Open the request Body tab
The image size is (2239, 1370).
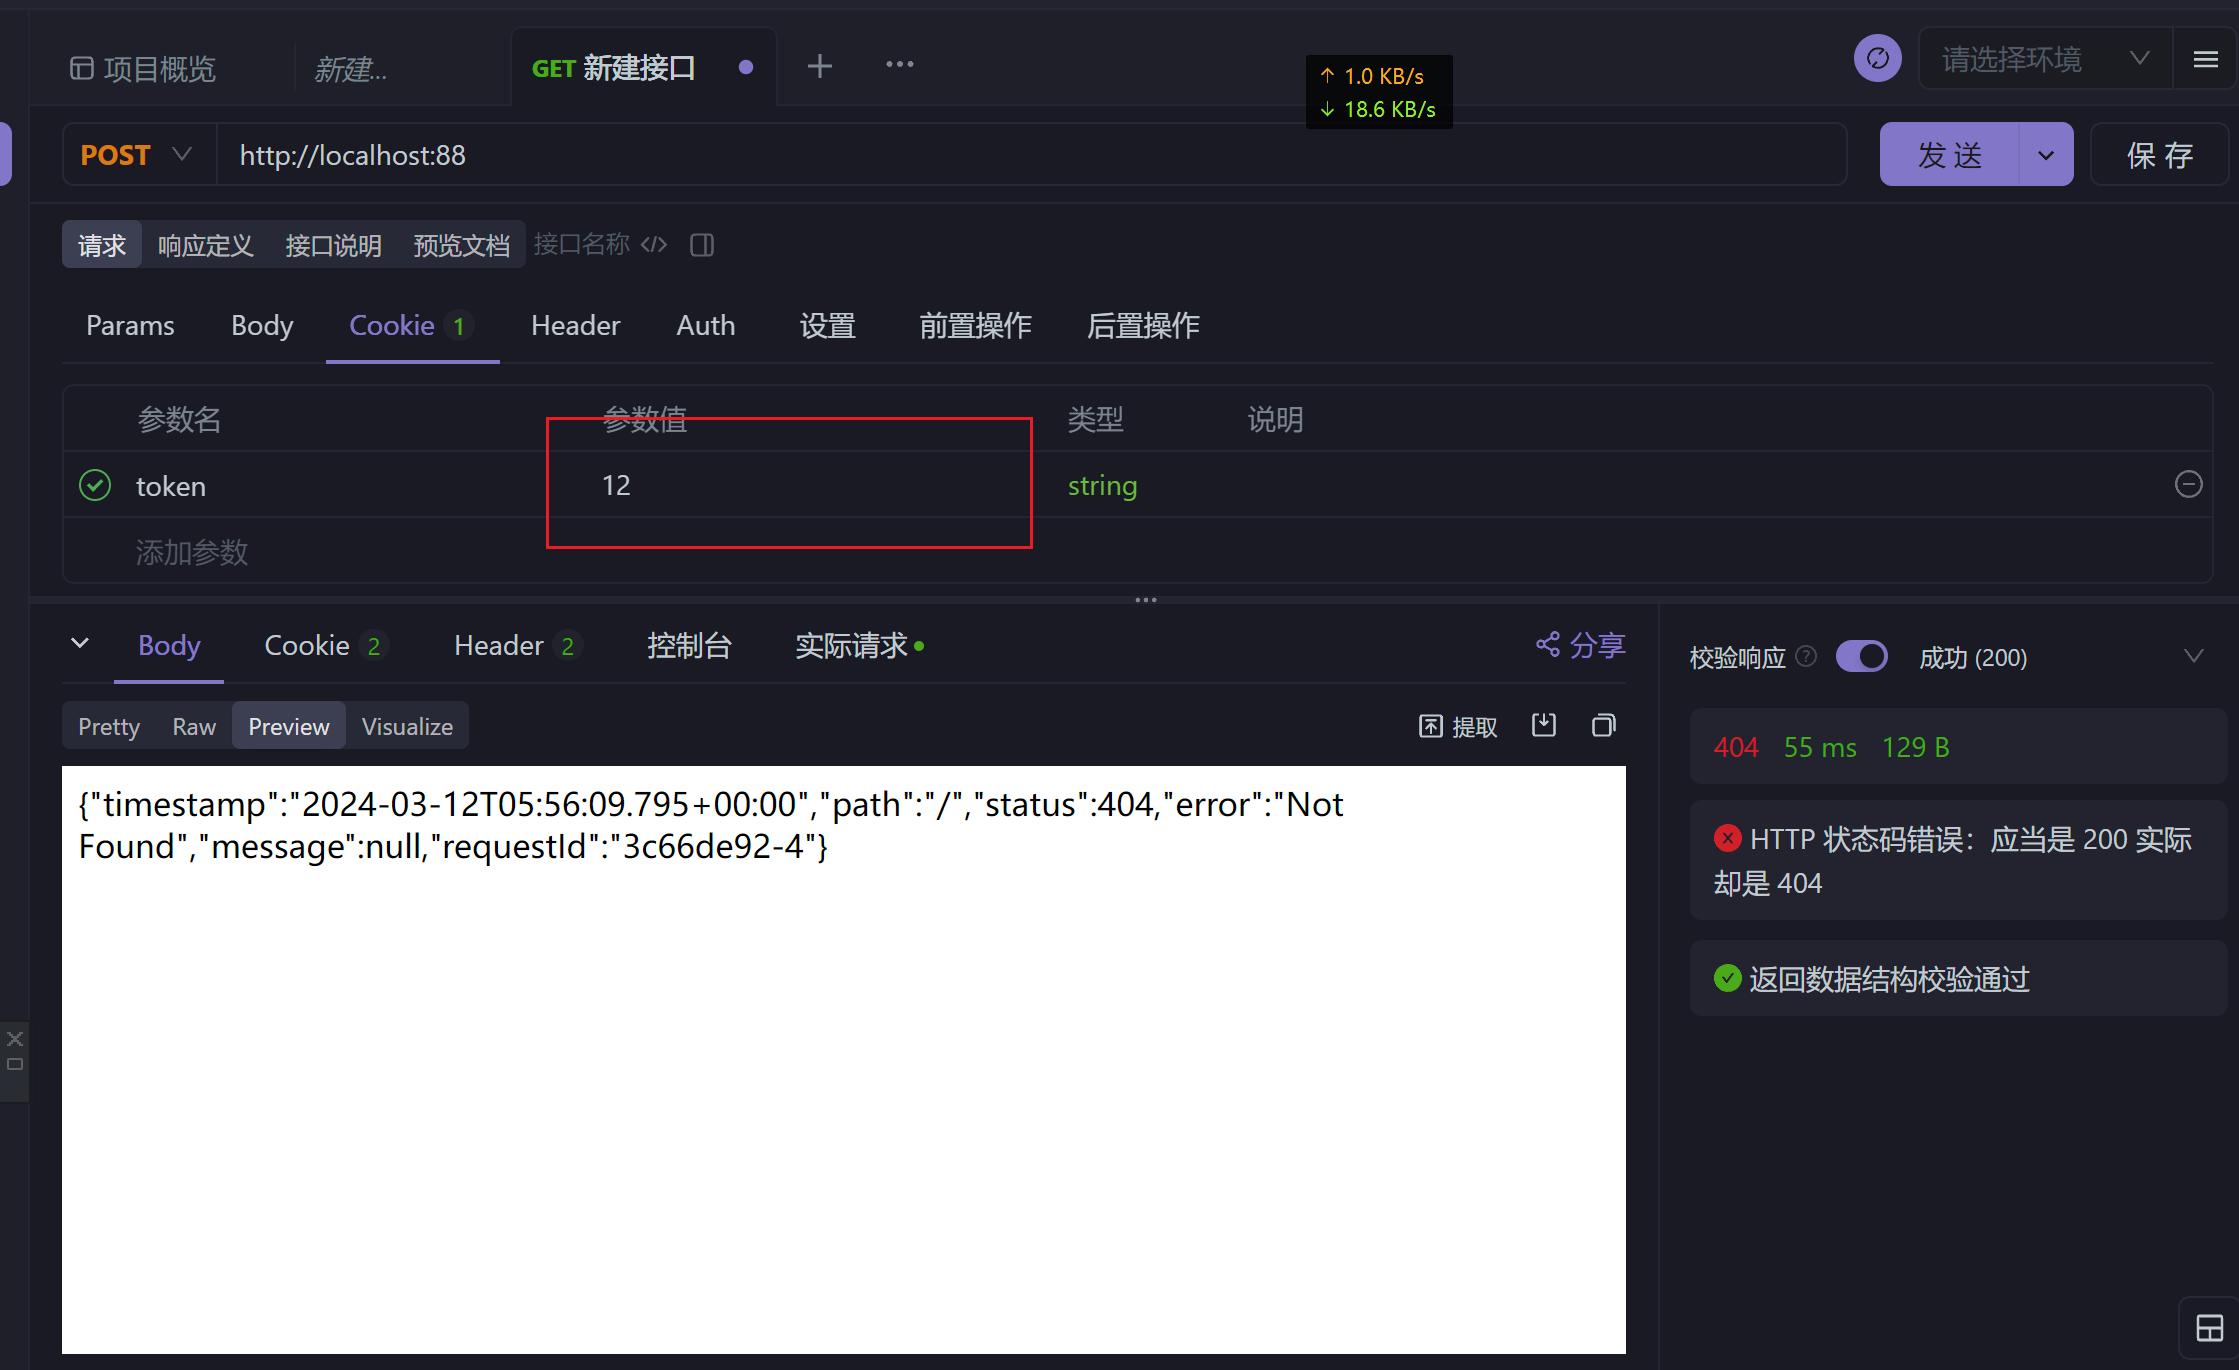click(x=262, y=326)
